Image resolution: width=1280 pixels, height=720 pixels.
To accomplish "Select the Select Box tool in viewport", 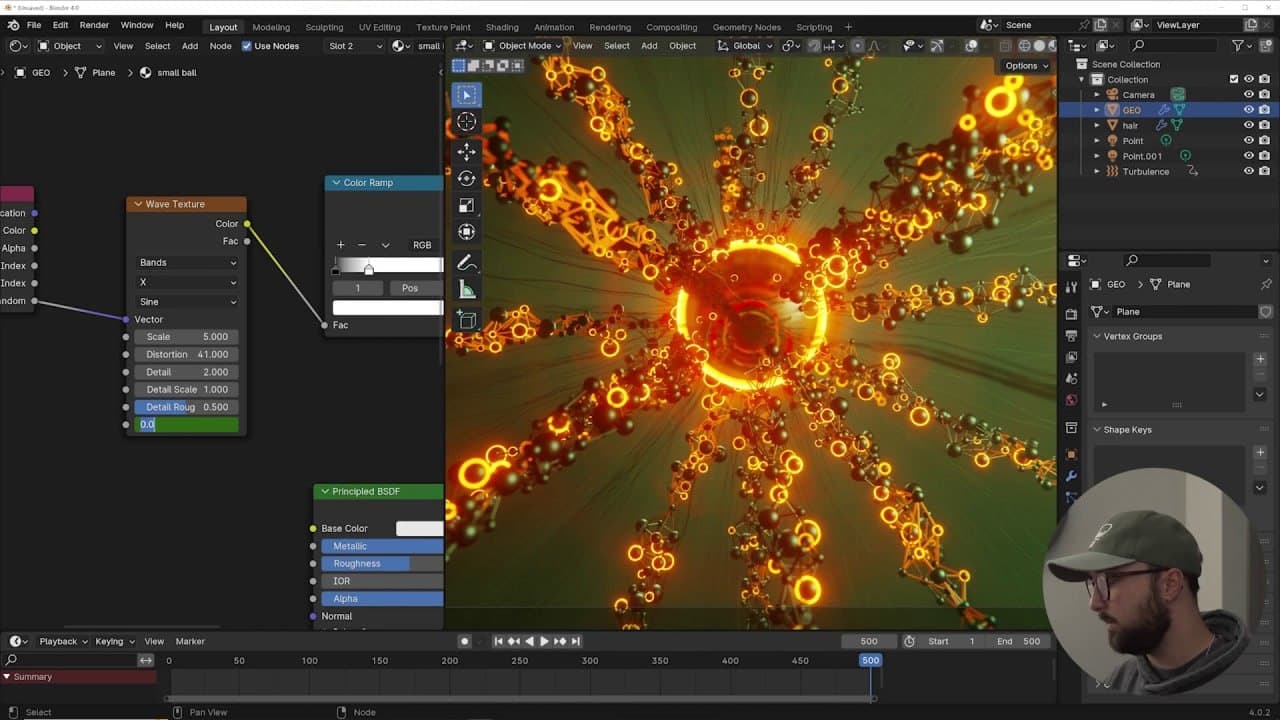I will tap(466, 95).
